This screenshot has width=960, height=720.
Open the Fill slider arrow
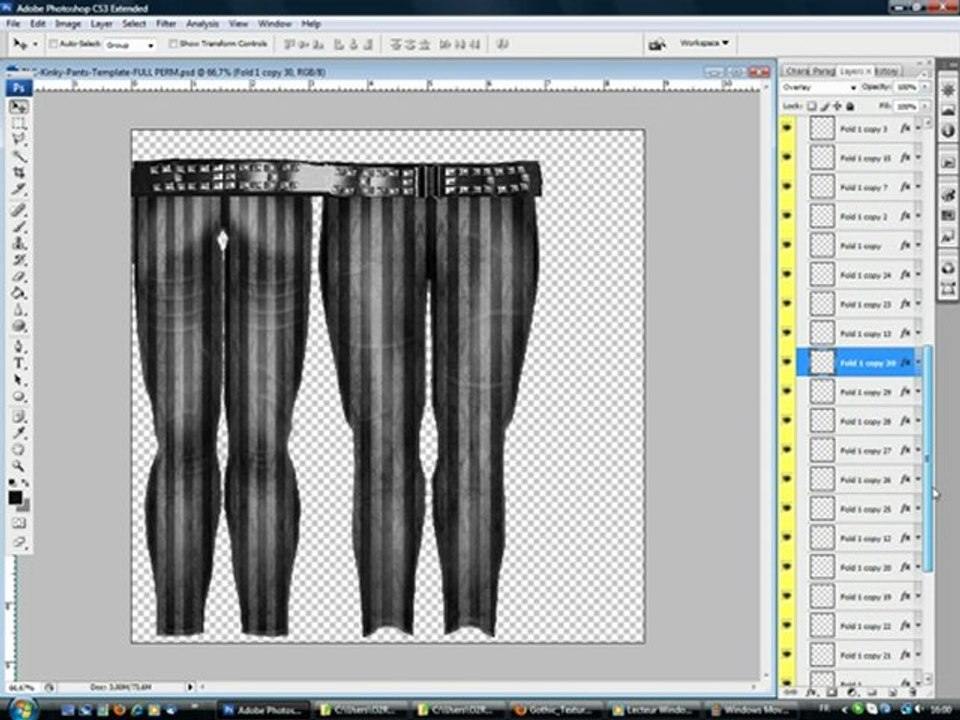point(924,107)
